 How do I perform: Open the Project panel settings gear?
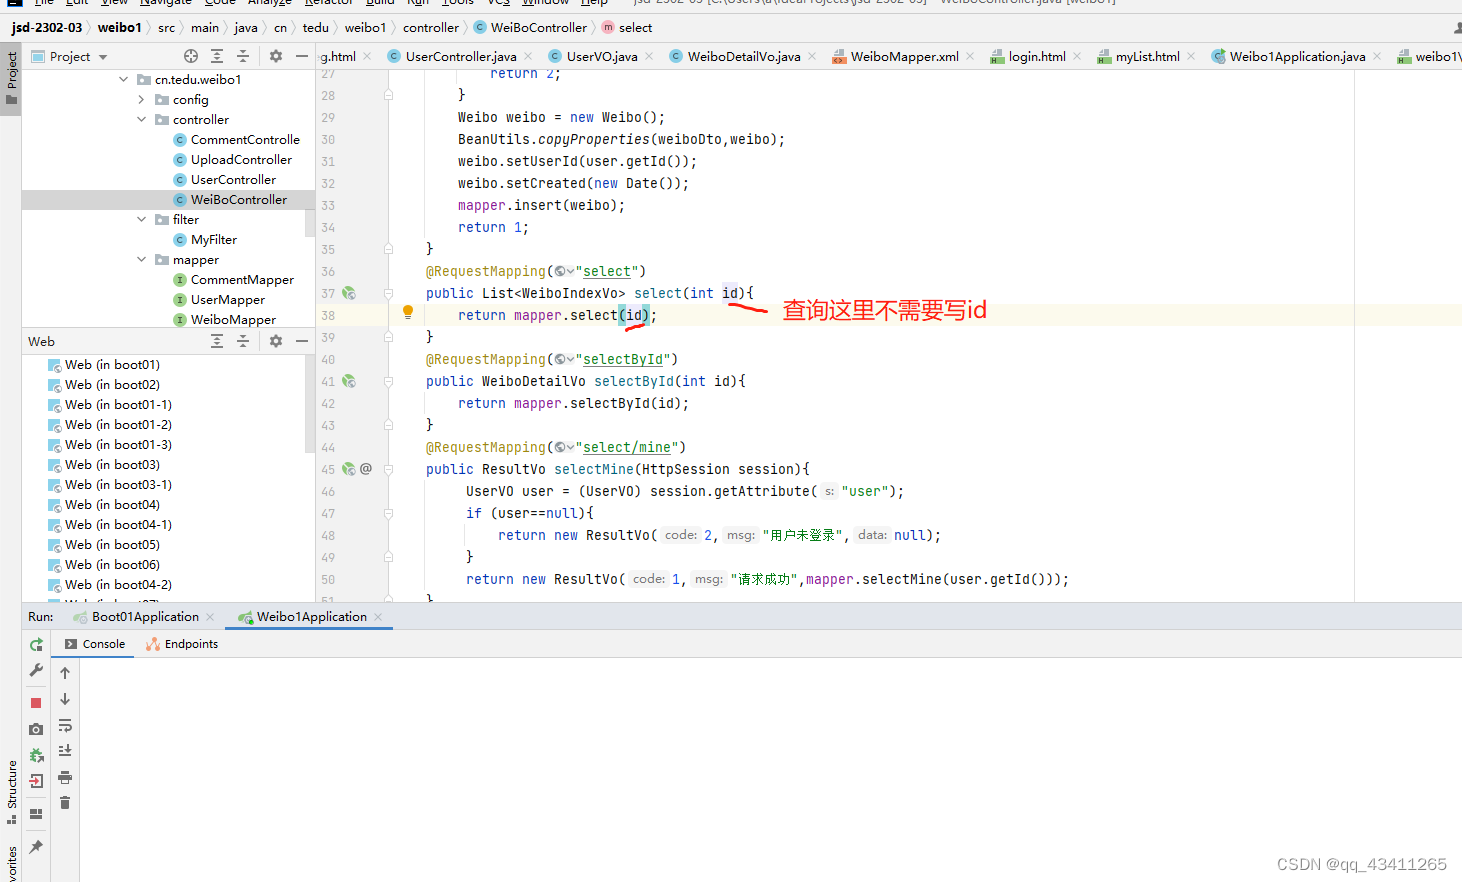click(x=274, y=57)
